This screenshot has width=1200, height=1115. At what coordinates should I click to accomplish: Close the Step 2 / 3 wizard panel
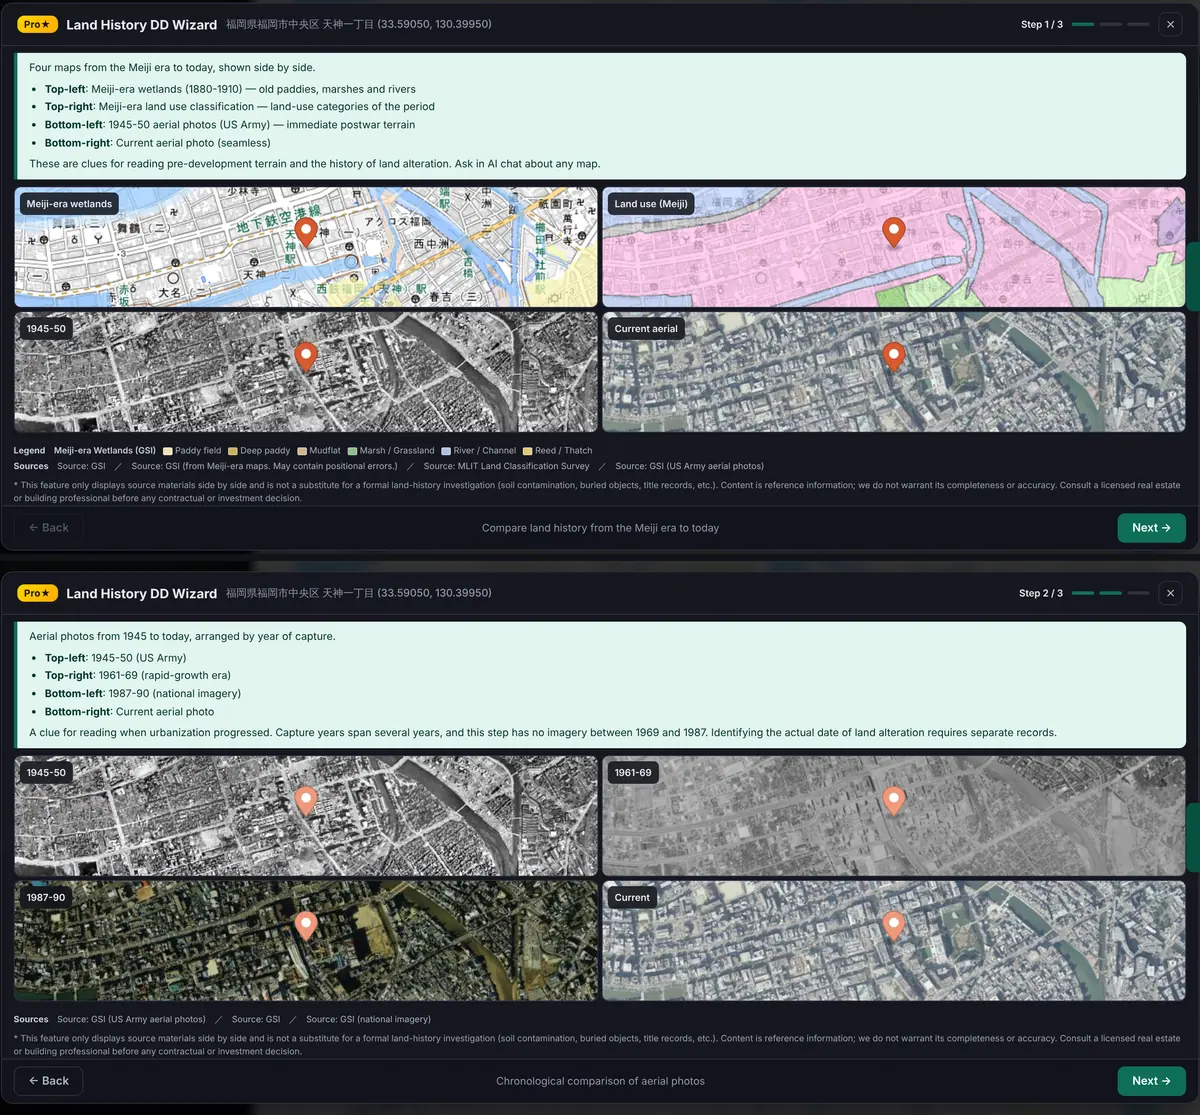tap(1170, 593)
